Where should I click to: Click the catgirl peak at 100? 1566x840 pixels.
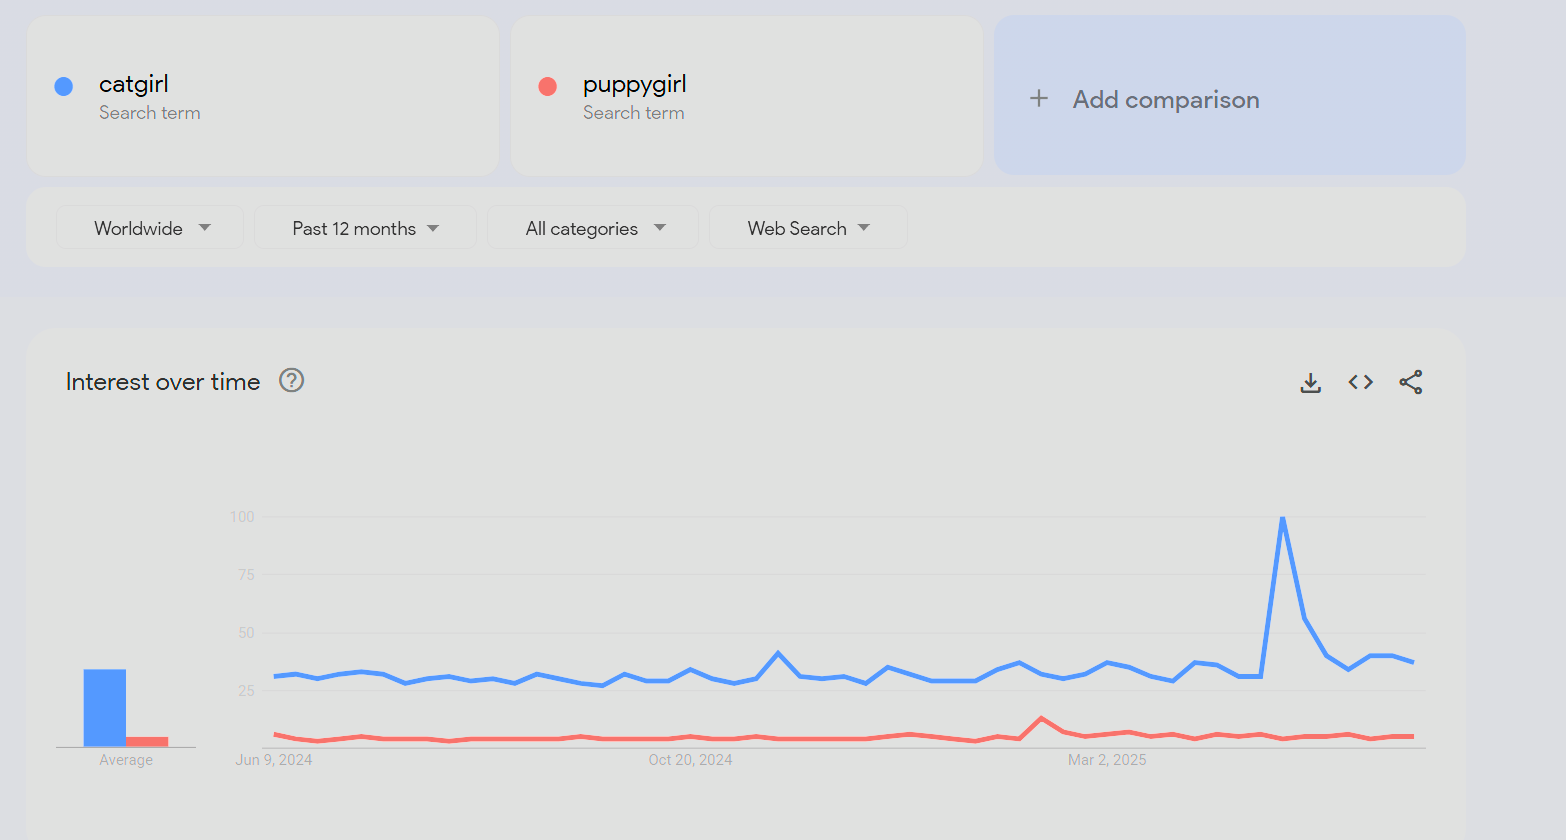tap(1282, 518)
